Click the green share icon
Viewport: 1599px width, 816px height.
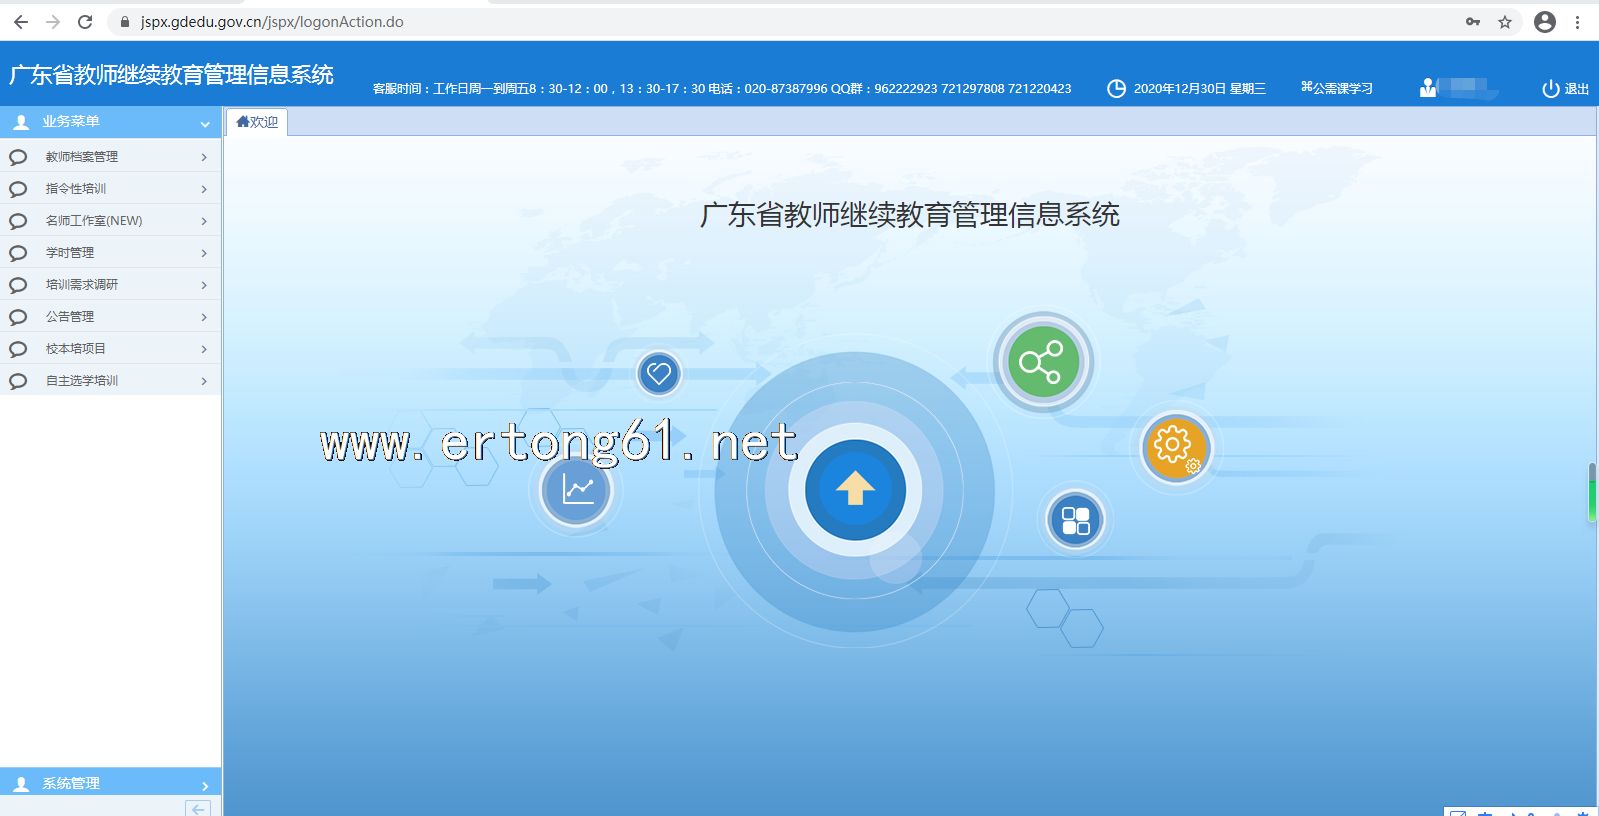click(x=1042, y=362)
